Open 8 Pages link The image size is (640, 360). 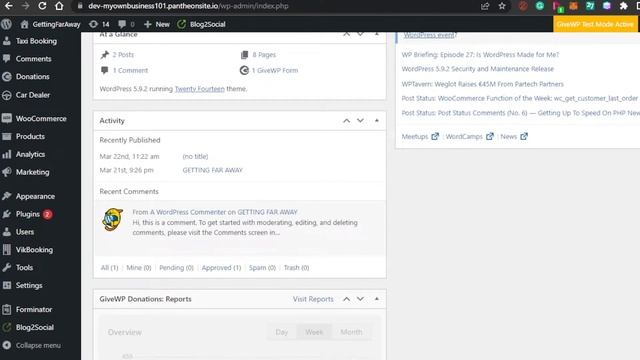click(x=264, y=55)
